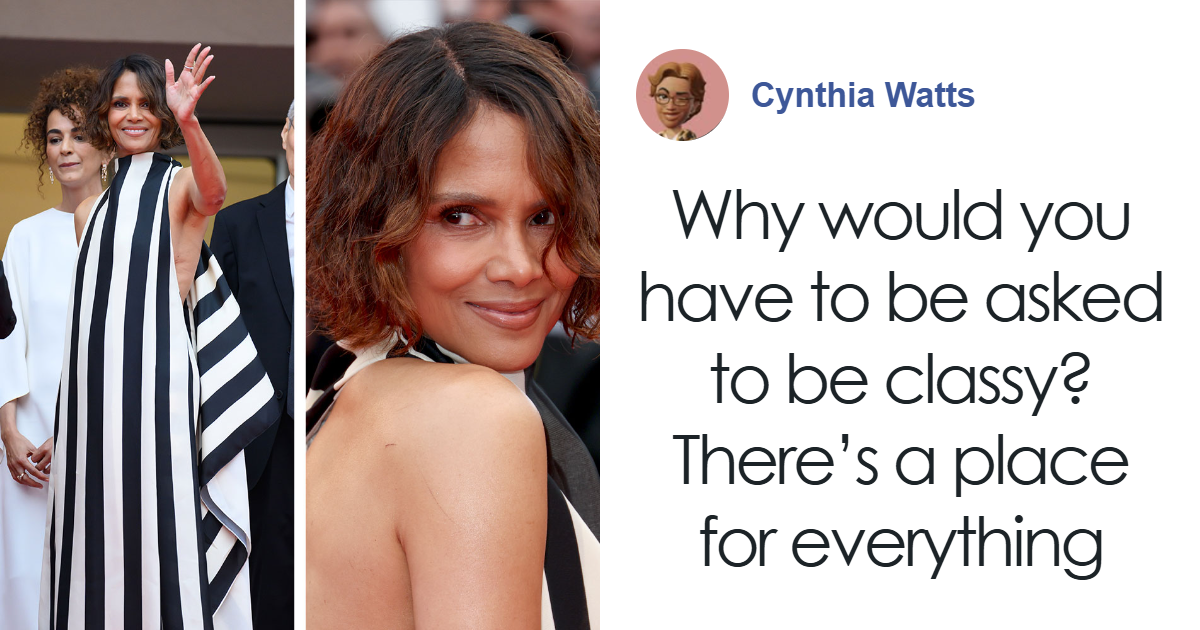Click the white divider between the photos
Image resolution: width=1200 pixels, height=630 pixels.
click(x=300, y=315)
